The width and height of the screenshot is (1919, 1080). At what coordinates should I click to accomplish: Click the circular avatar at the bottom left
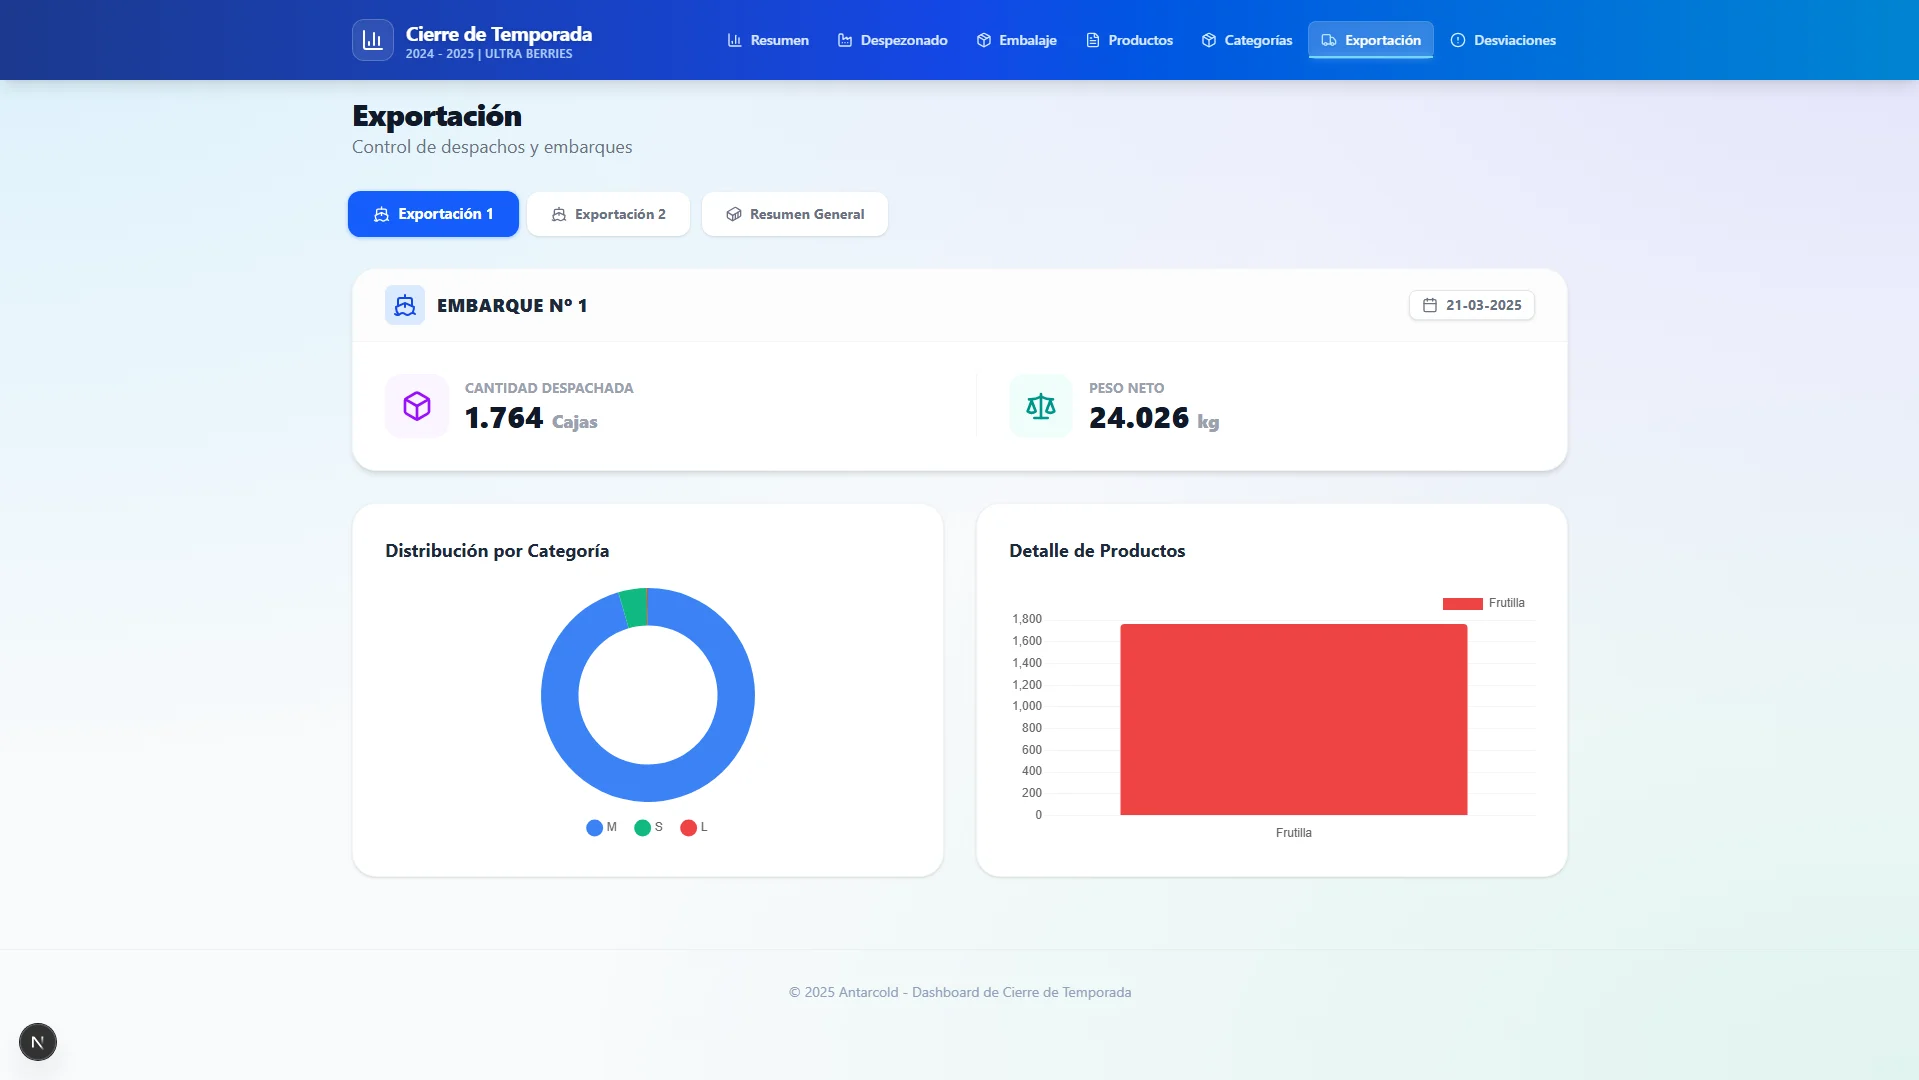click(38, 1041)
